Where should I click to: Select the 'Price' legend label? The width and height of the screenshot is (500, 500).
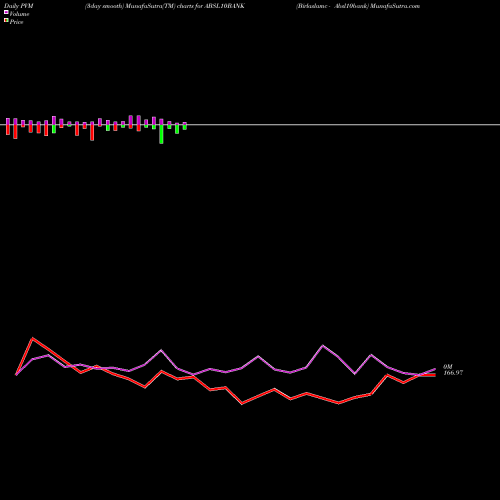tap(16, 22)
